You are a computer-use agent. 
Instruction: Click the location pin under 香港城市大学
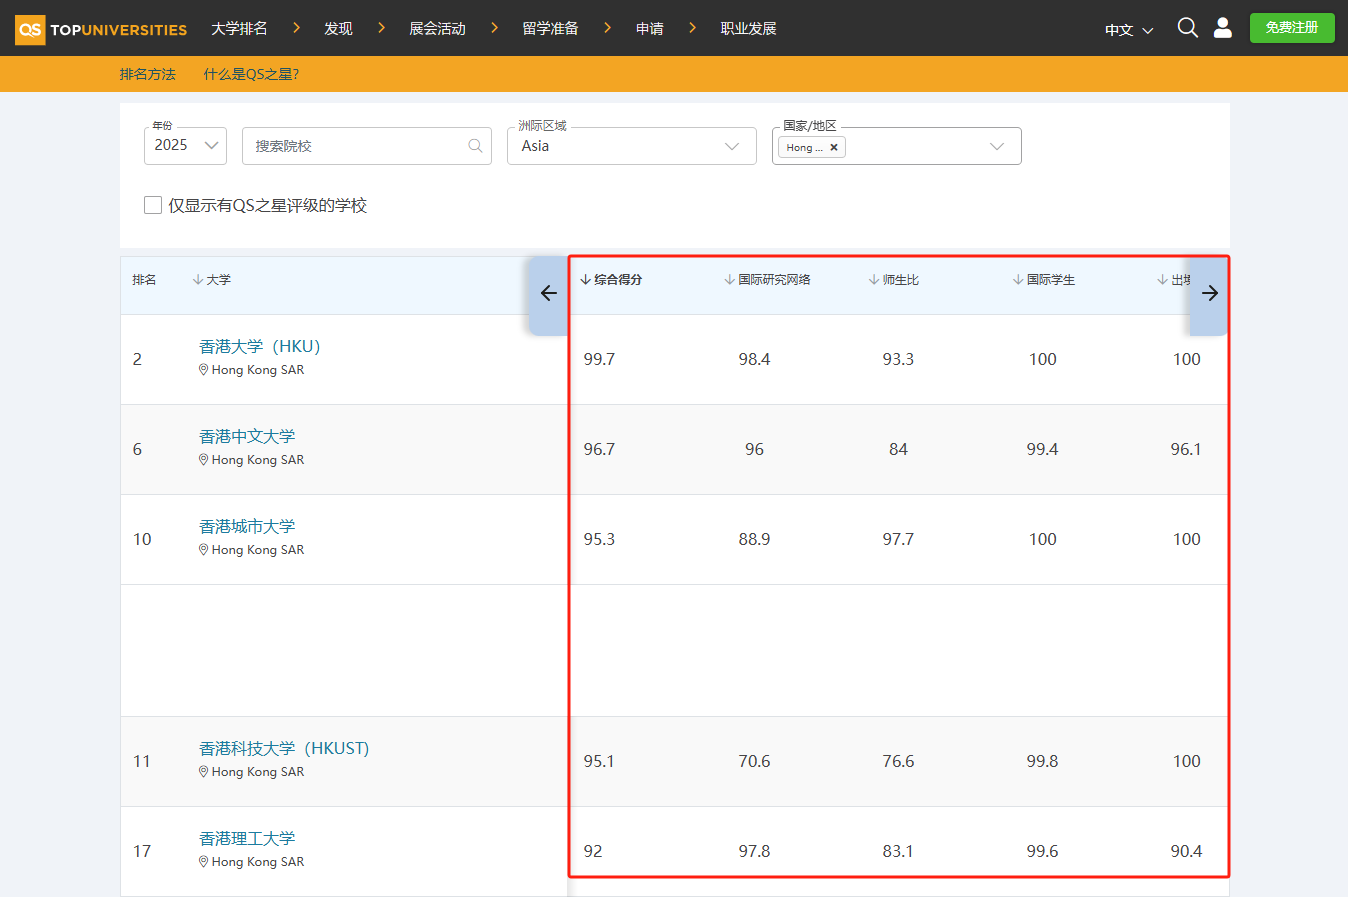[x=204, y=550]
